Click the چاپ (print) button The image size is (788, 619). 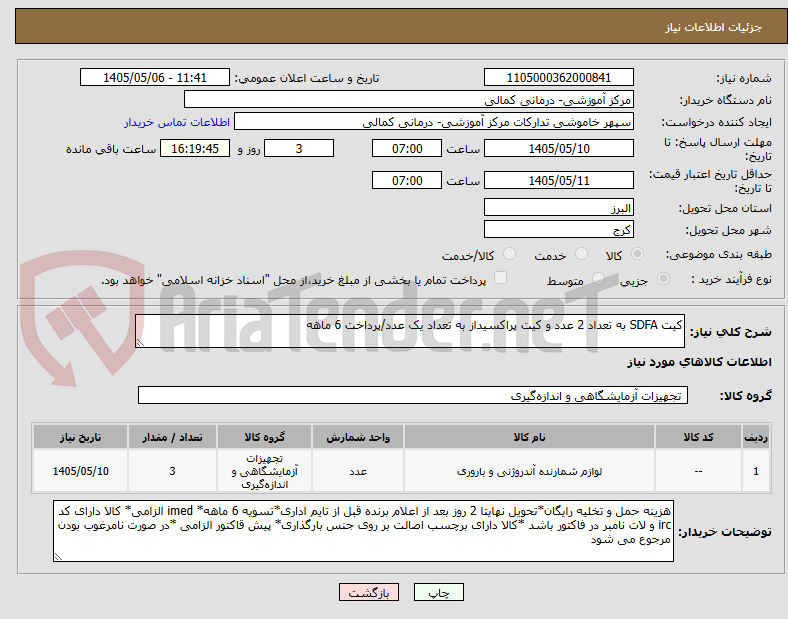point(438,592)
